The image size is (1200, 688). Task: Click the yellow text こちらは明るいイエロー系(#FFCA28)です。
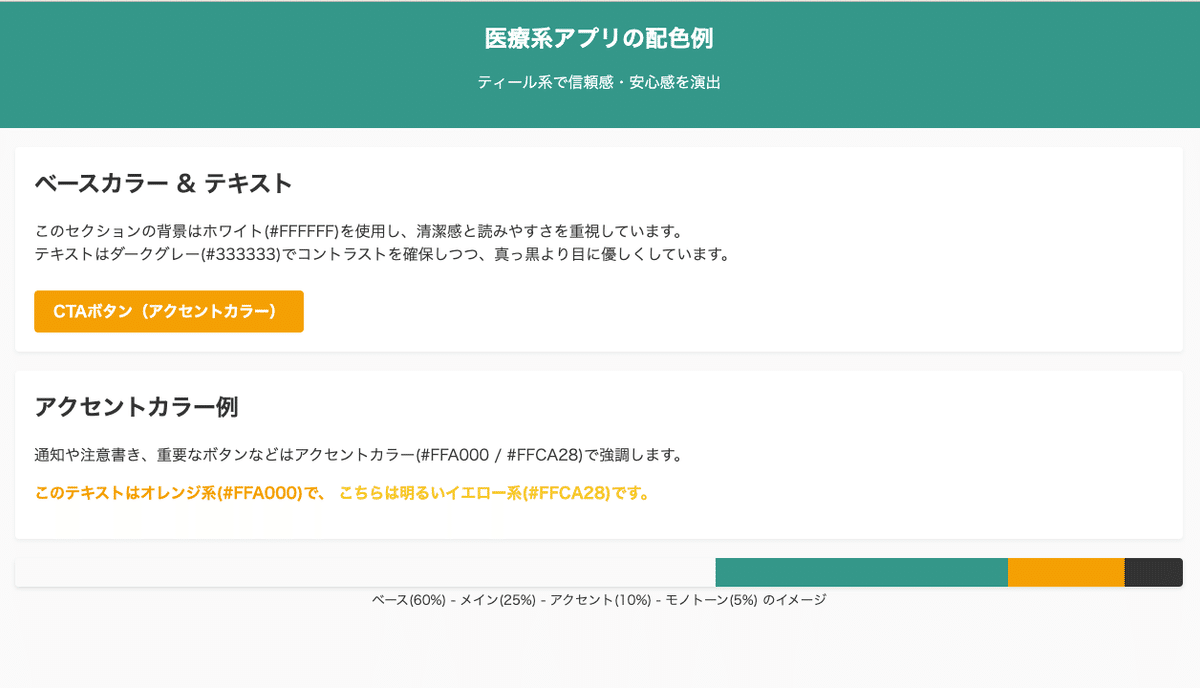[494, 493]
